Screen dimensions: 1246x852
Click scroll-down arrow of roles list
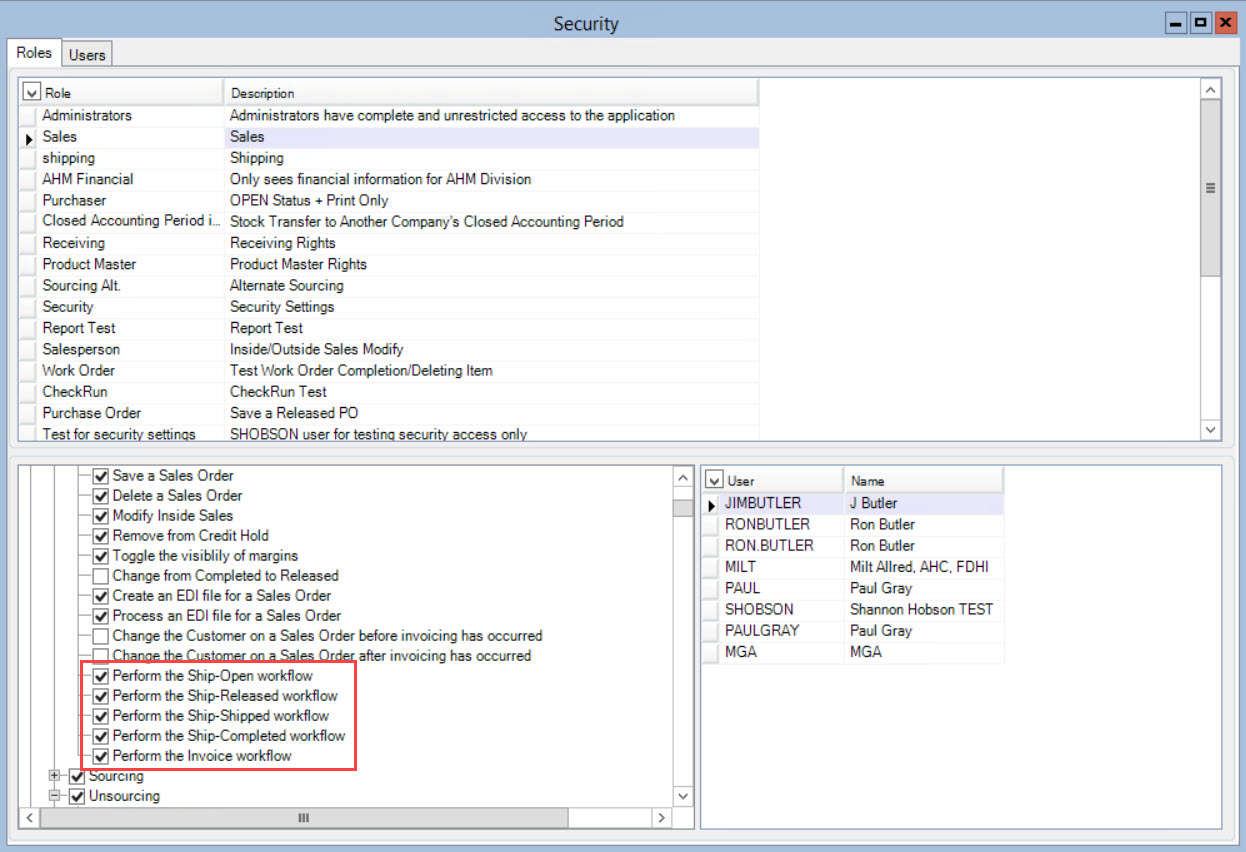click(1211, 430)
